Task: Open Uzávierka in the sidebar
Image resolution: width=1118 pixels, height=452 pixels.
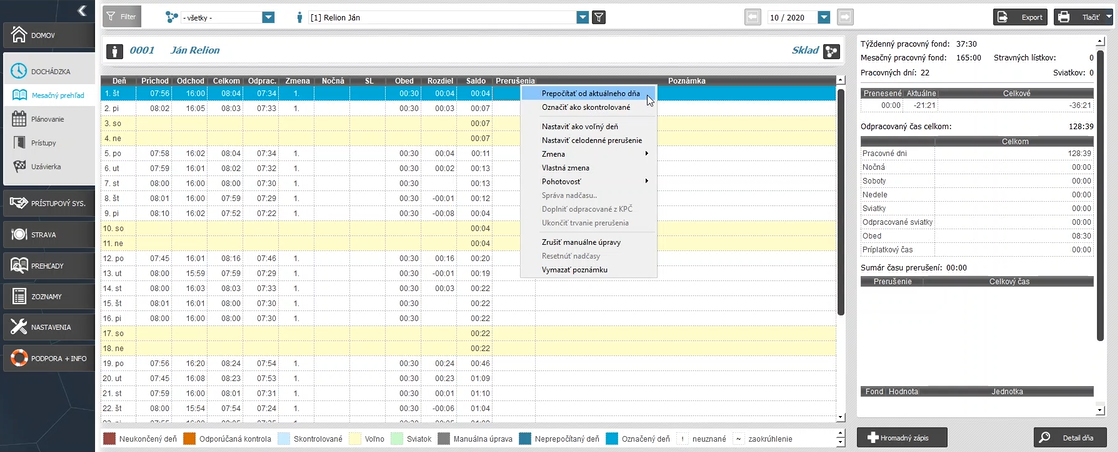Action: pos(48,166)
